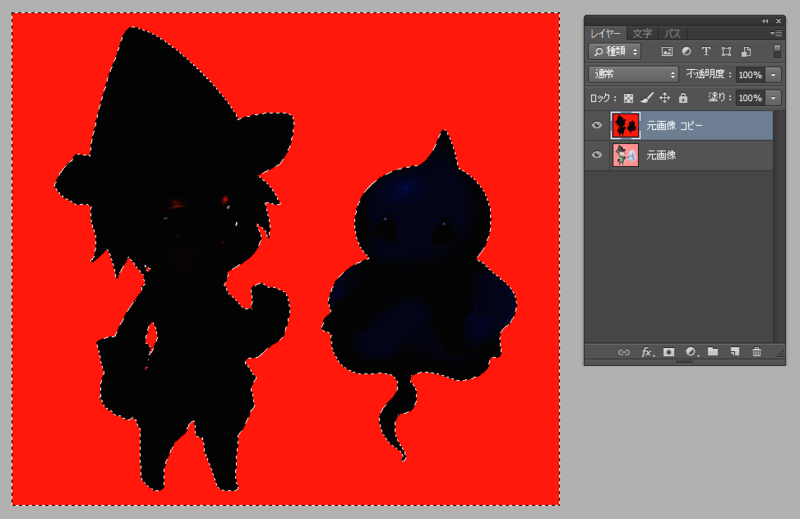Click the 塗り label

pos(720,97)
